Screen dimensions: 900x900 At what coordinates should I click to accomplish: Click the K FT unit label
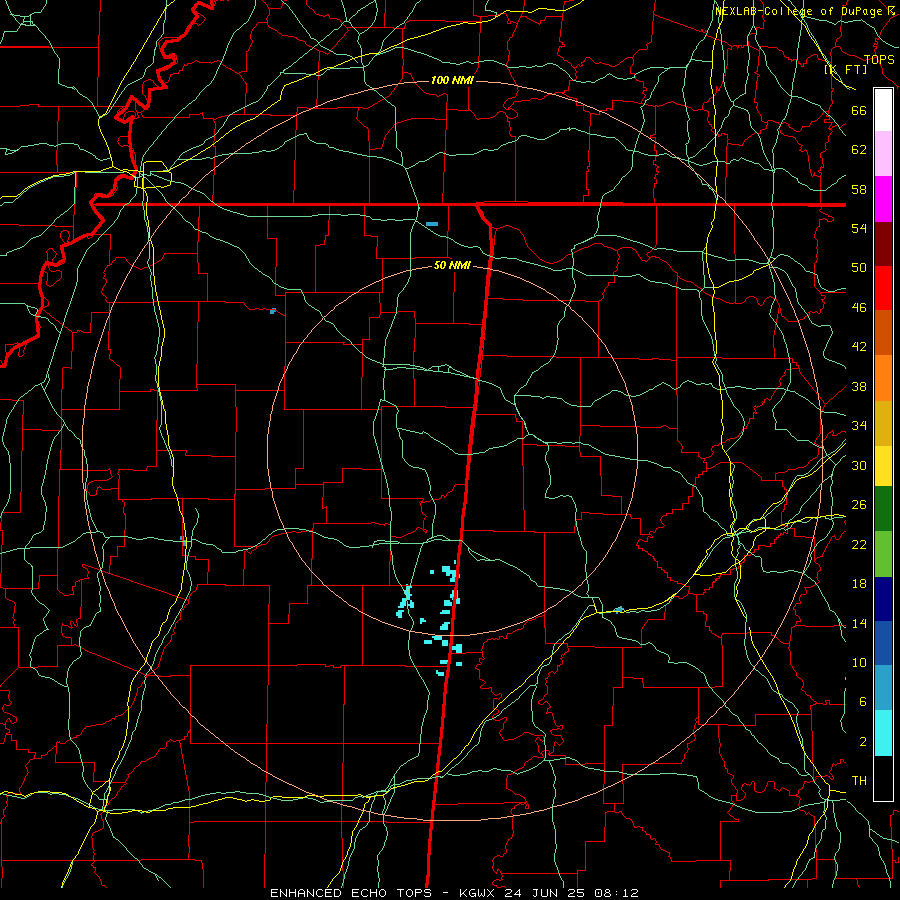[846, 70]
